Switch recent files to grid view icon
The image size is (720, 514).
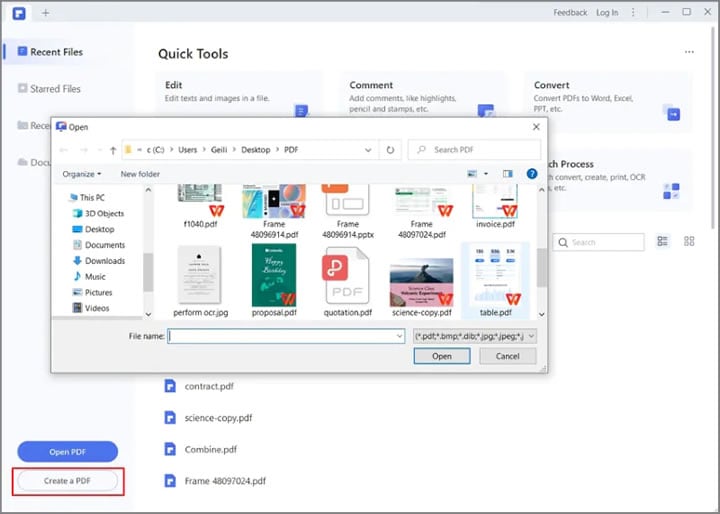point(689,241)
